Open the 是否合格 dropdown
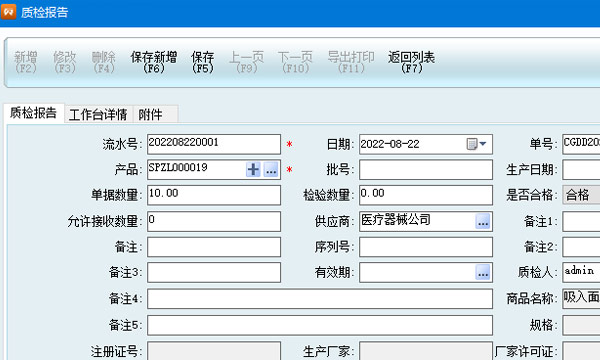 (581, 195)
